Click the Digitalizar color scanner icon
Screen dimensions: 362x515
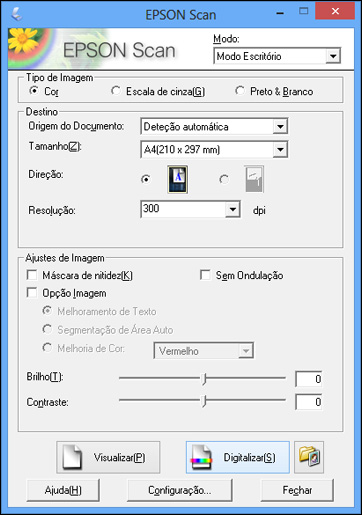(201, 457)
